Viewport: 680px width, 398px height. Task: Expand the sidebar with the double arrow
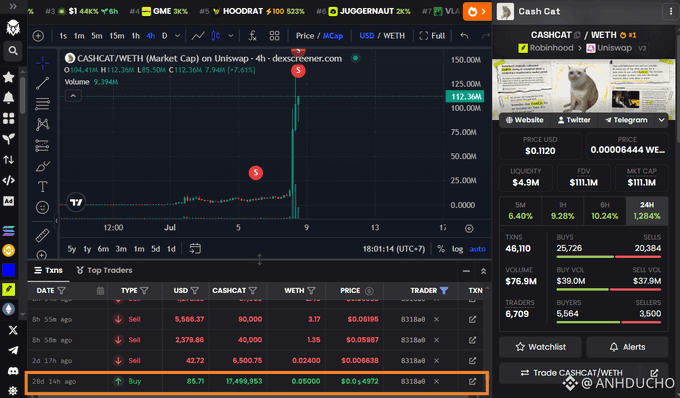[13, 7]
